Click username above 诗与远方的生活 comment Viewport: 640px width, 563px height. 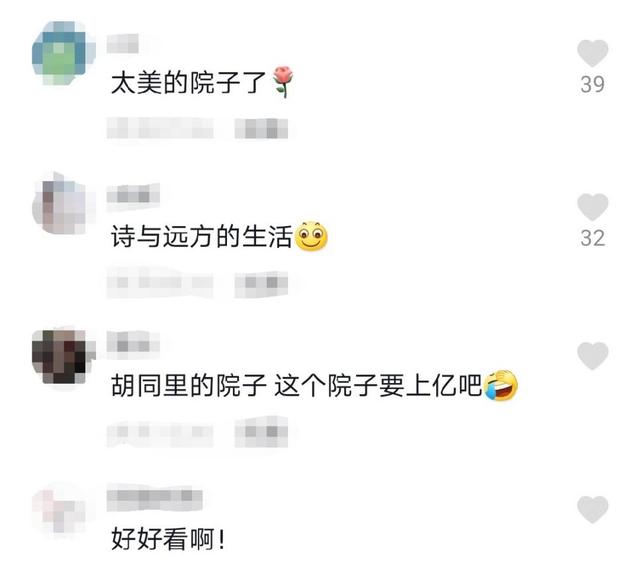coord(133,196)
